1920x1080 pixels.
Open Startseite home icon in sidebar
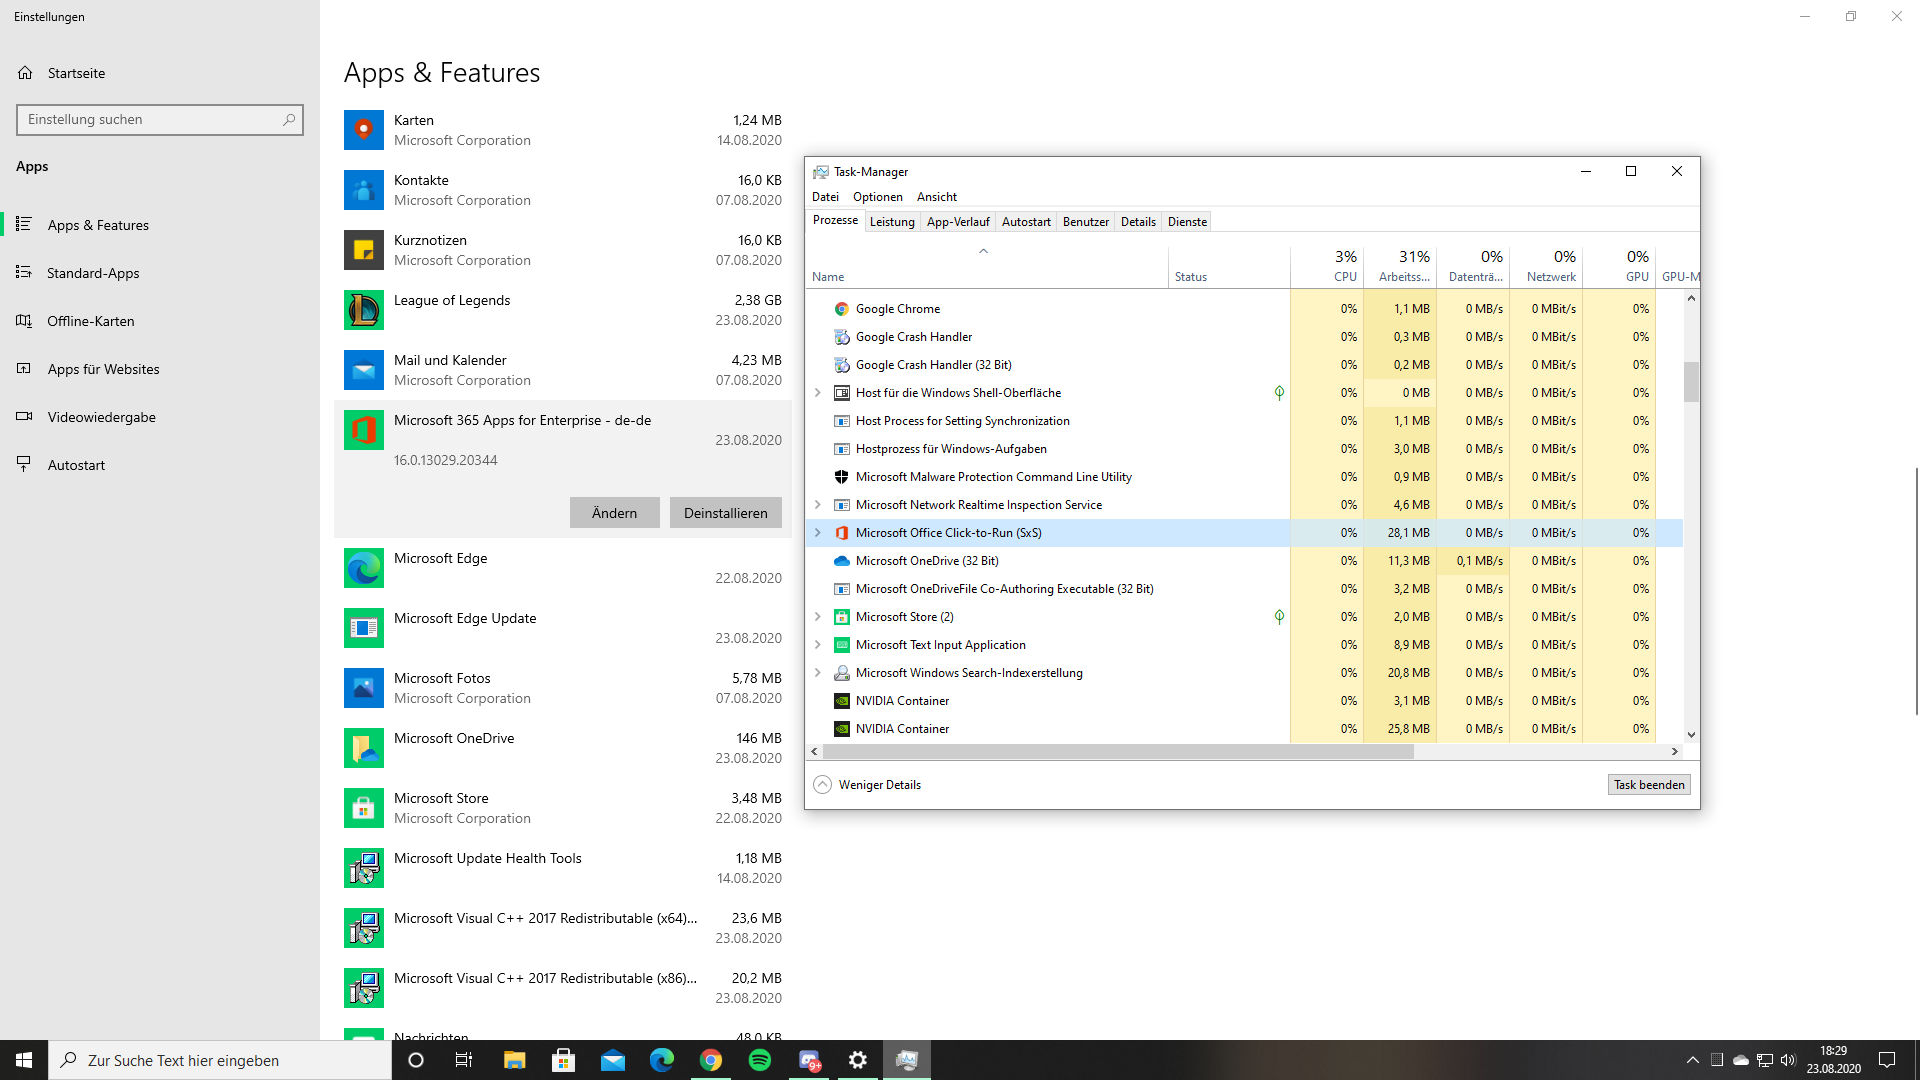tap(25, 73)
